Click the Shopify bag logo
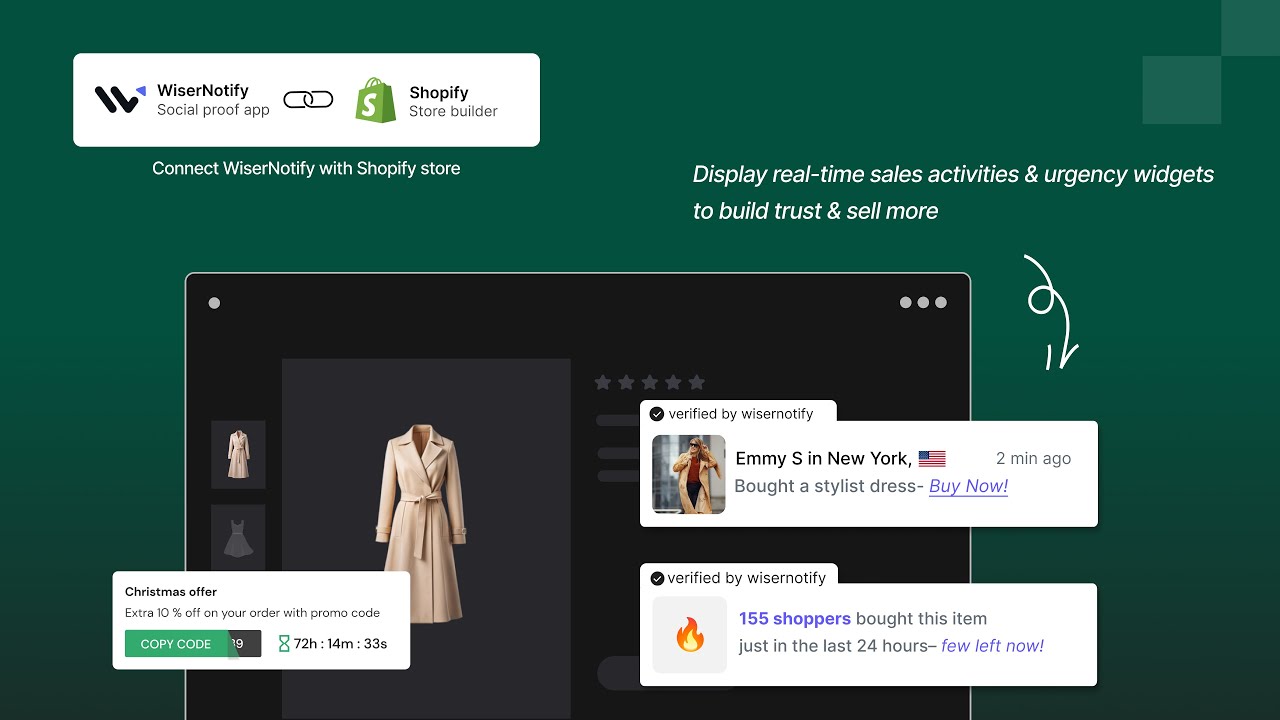 tap(376, 100)
